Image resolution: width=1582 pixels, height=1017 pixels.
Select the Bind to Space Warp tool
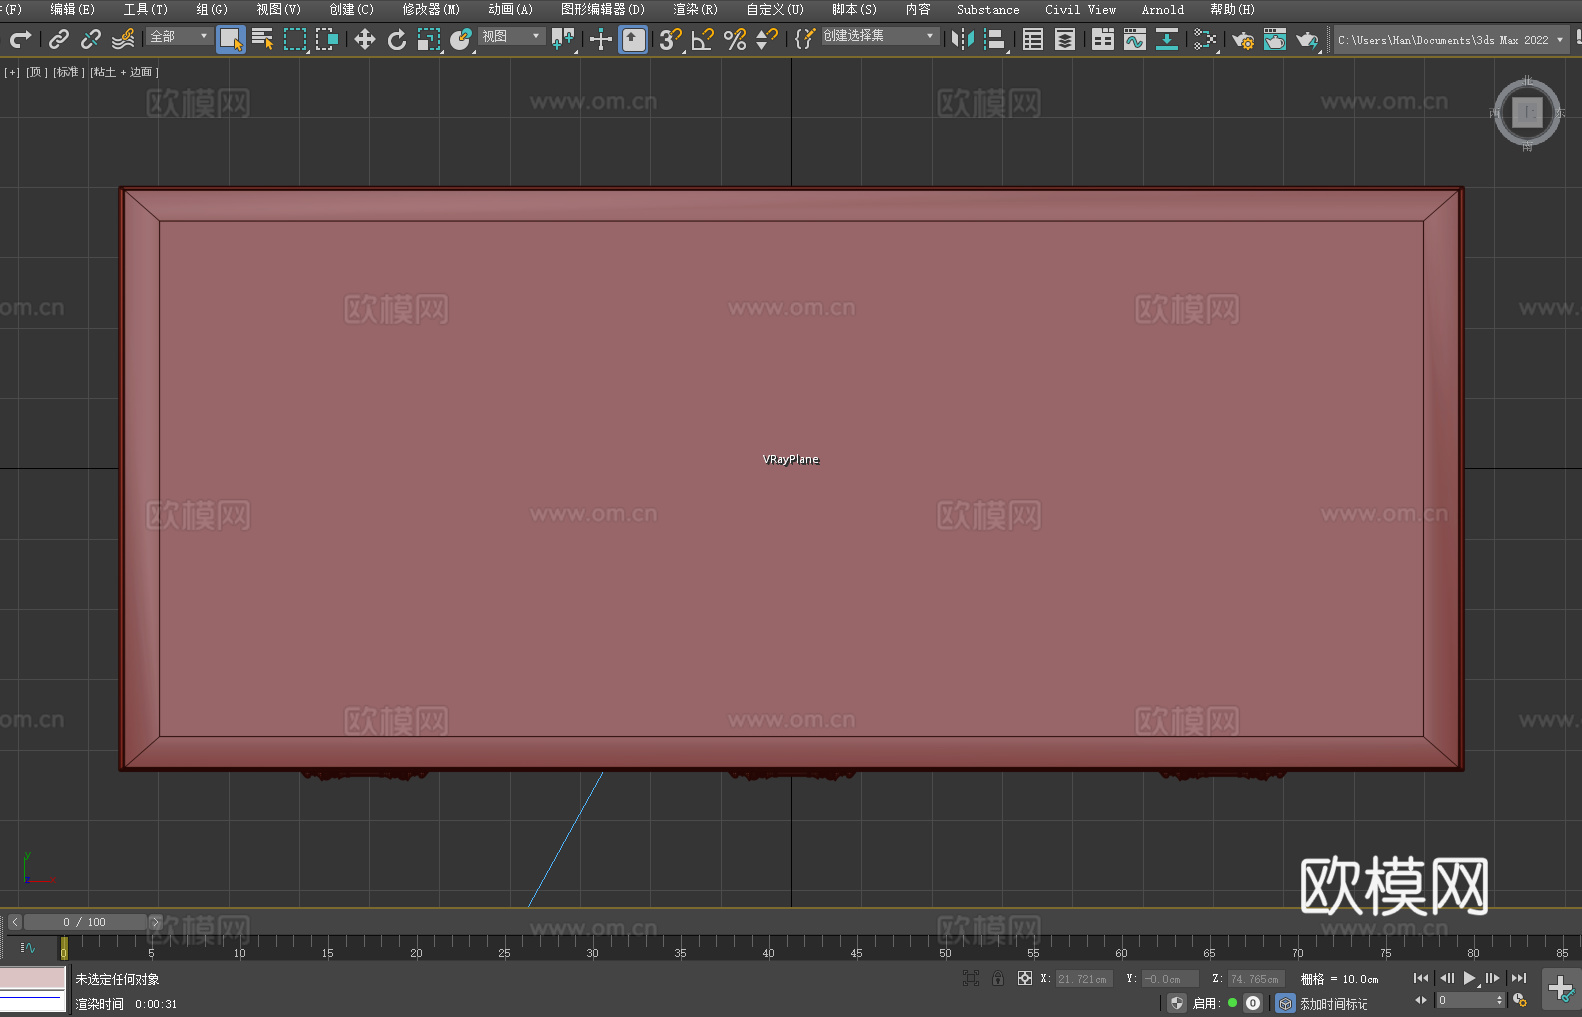click(123, 39)
